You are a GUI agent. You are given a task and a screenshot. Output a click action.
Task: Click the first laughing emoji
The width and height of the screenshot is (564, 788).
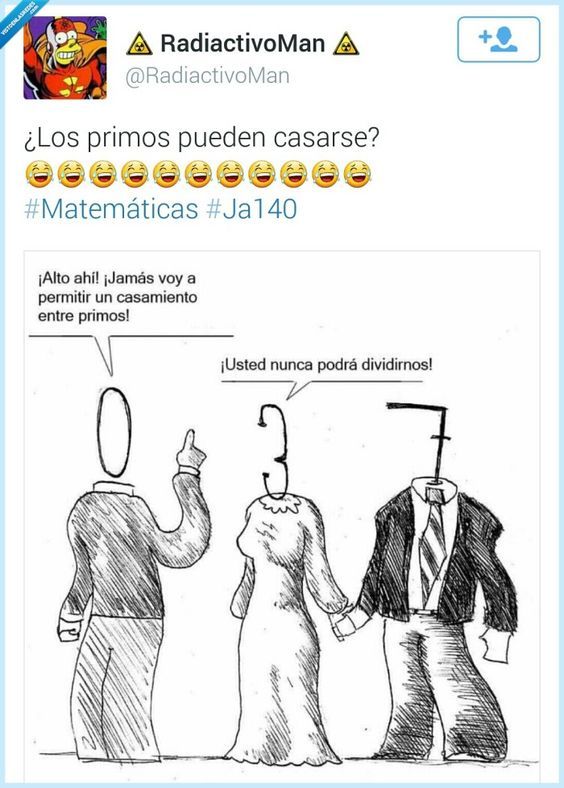(39, 174)
